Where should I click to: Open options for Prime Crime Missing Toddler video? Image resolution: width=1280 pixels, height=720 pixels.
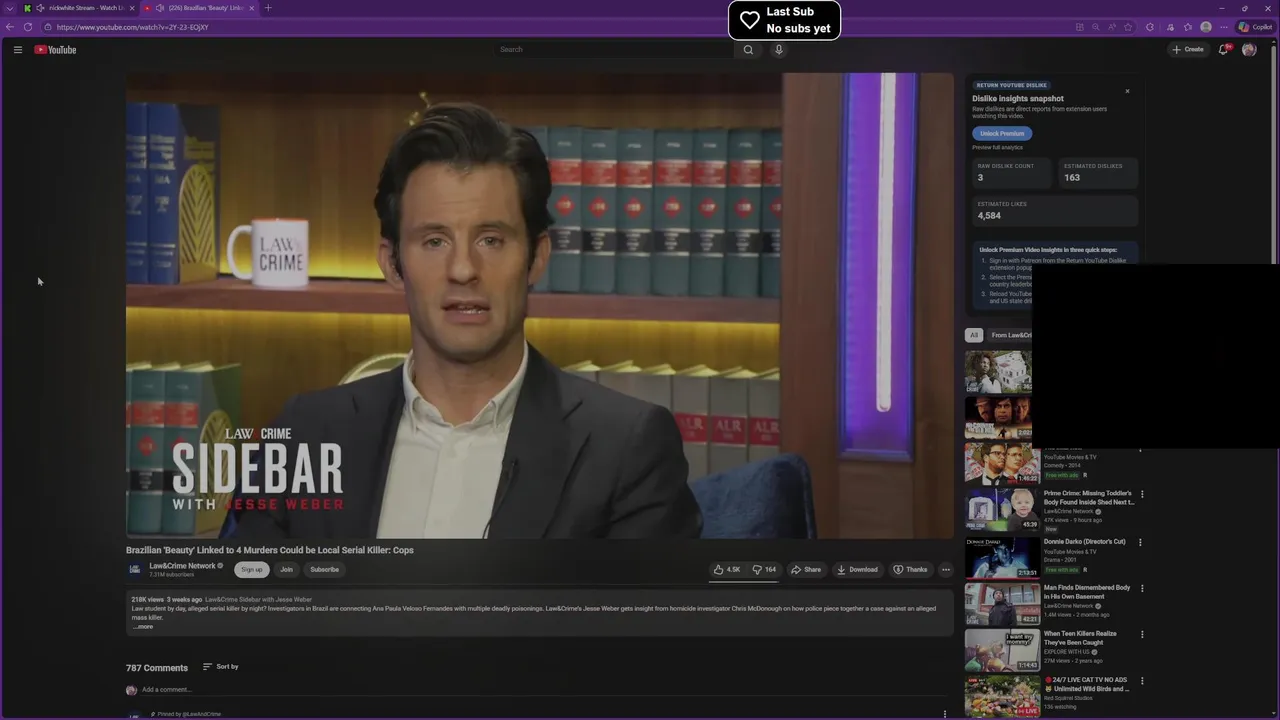(1142, 494)
